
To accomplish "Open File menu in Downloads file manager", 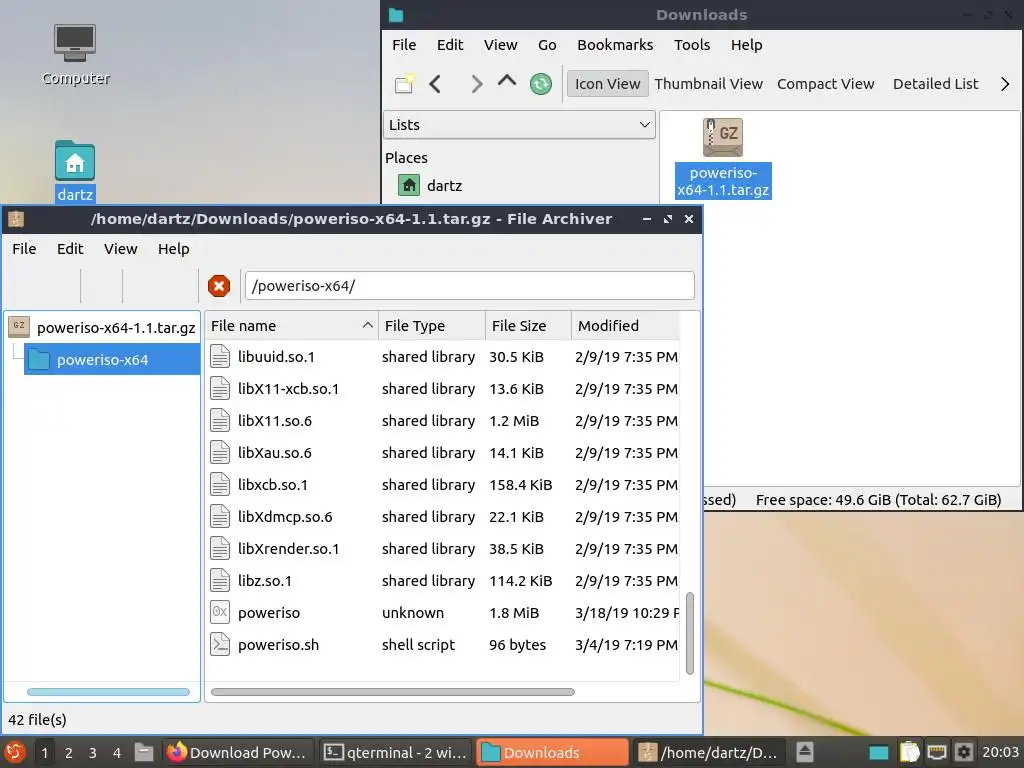I will 404,45.
